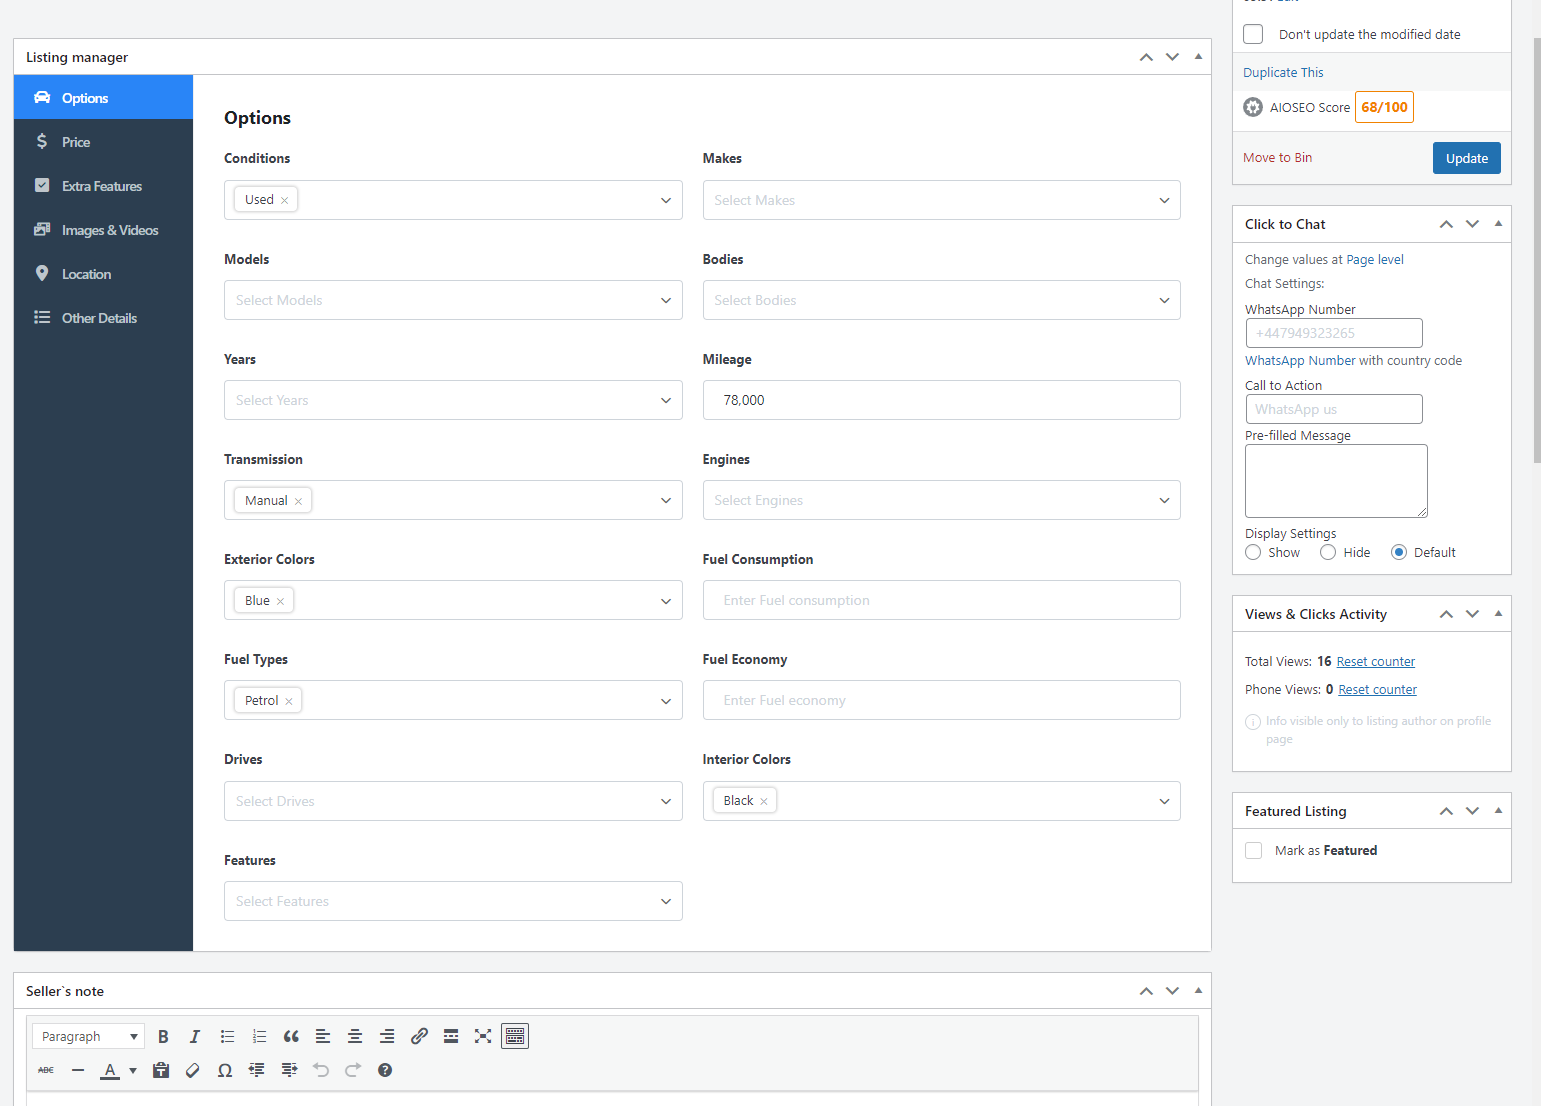The height and width of the screenshot is (1106, 1541).
Task: Remove the Used condition tag
Action: 284,200
